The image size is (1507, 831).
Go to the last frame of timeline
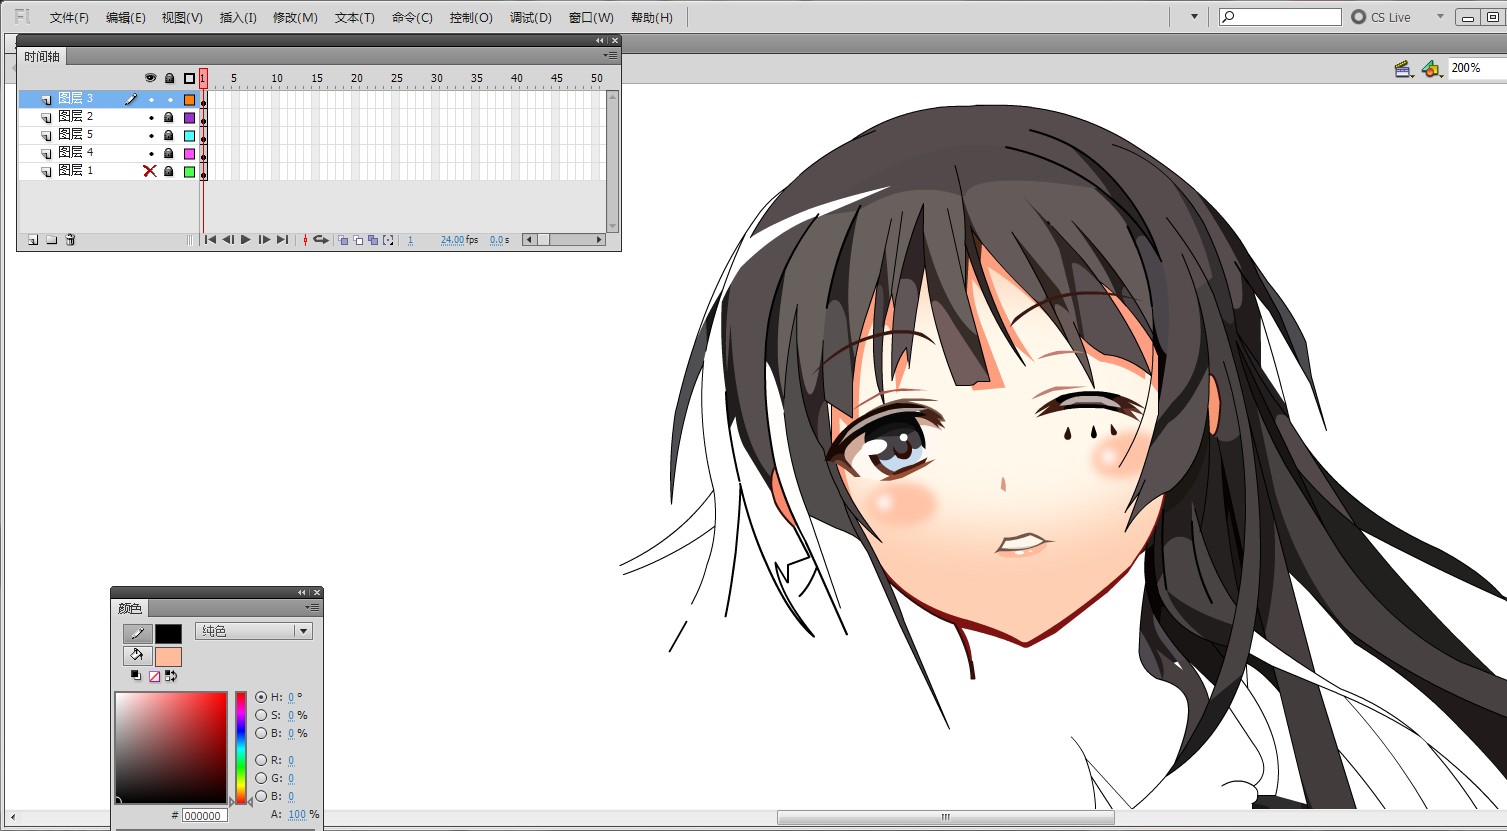[282, 240]
